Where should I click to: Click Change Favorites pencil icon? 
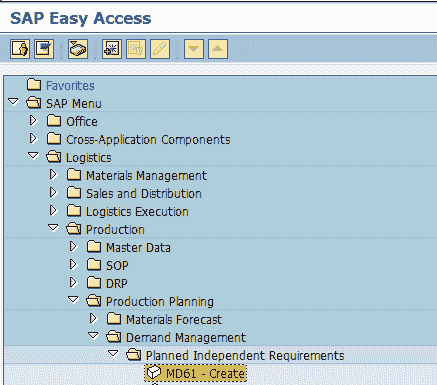[x=160, y=49]
